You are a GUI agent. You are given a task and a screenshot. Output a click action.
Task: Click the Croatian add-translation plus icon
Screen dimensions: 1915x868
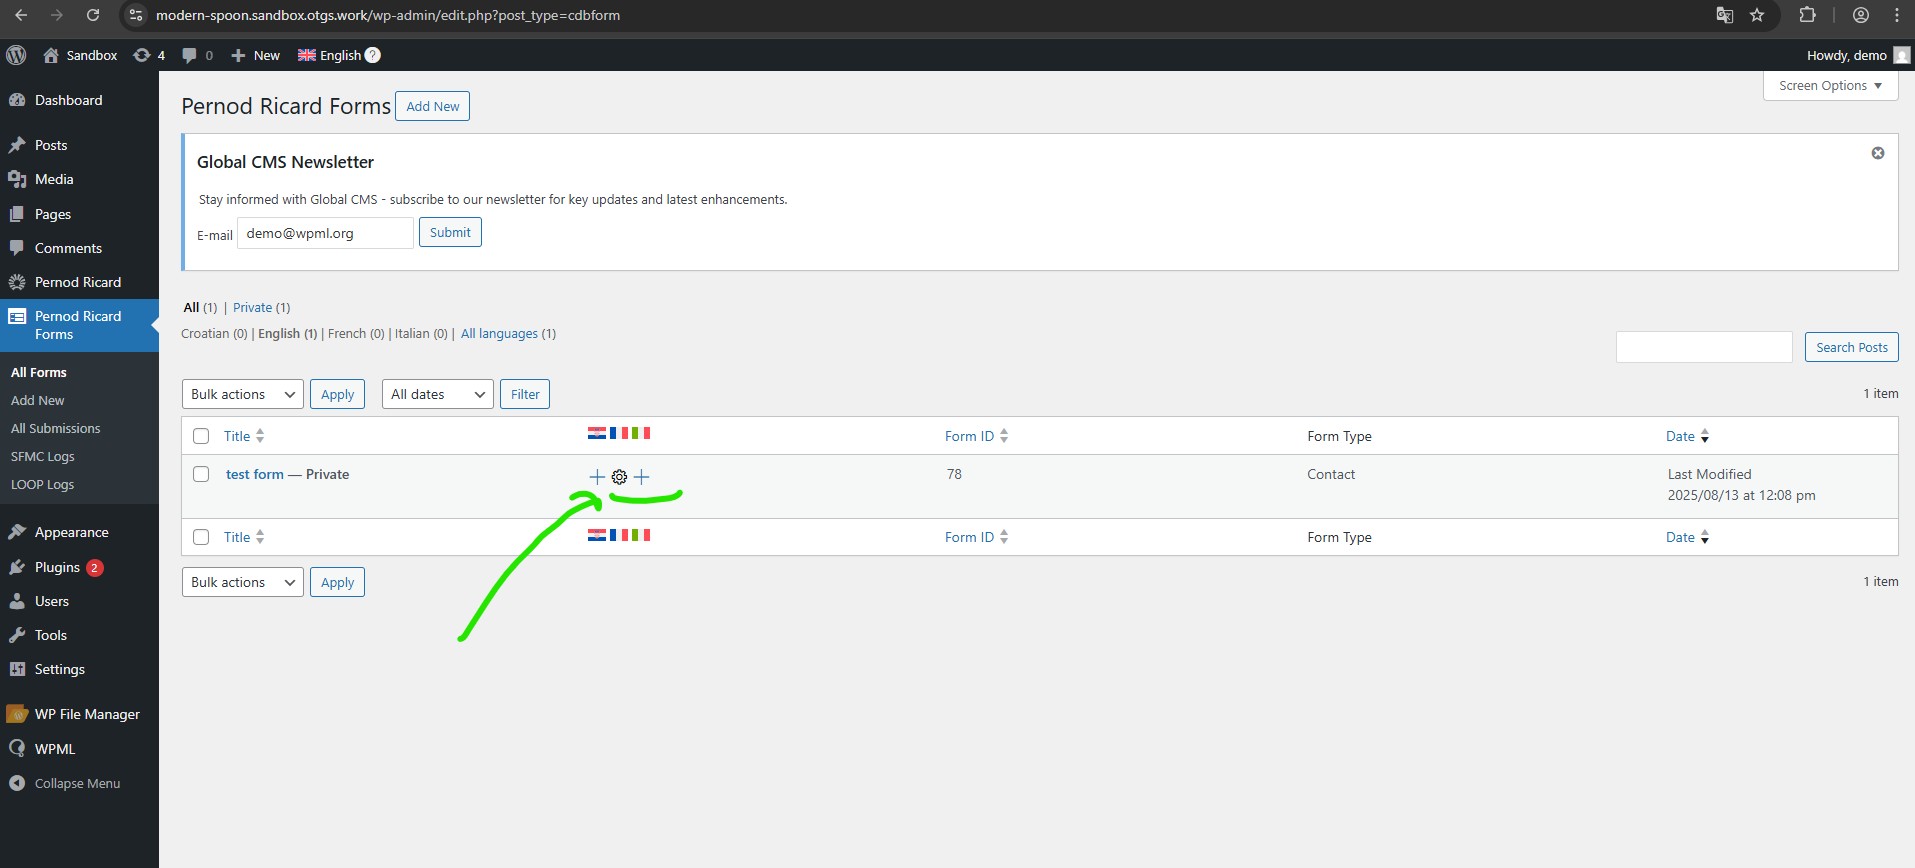pos(597,477)
